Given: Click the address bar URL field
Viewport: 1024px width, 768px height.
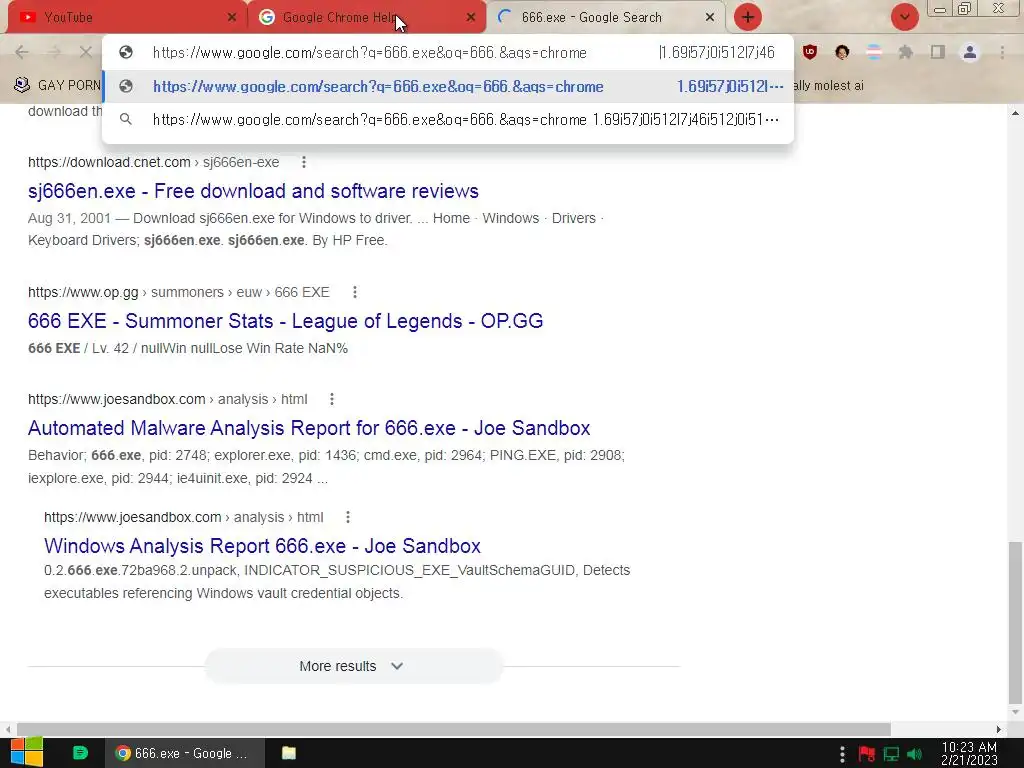Looking at the screenshot, I should (448, 53).
